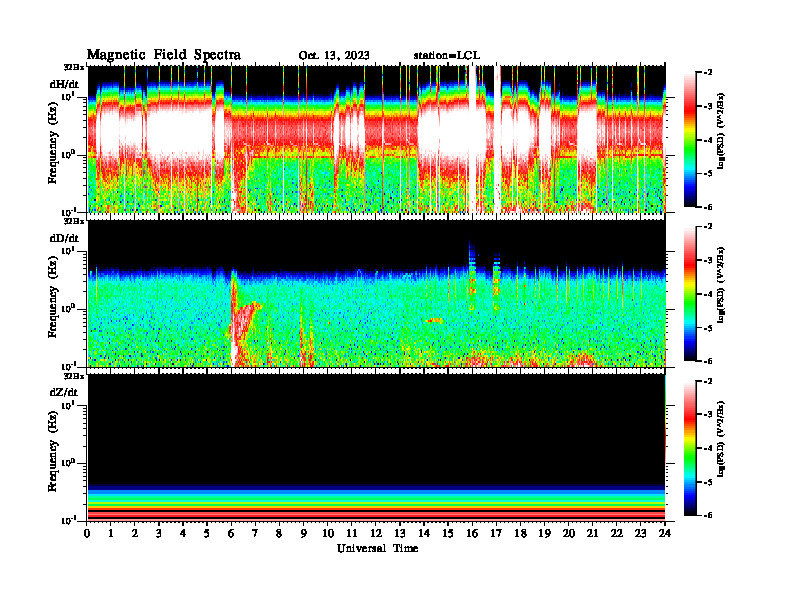This screenshot has height=612, width=792.
Task: Click hour 20 on the time axis
Action: tap(568, 533)
